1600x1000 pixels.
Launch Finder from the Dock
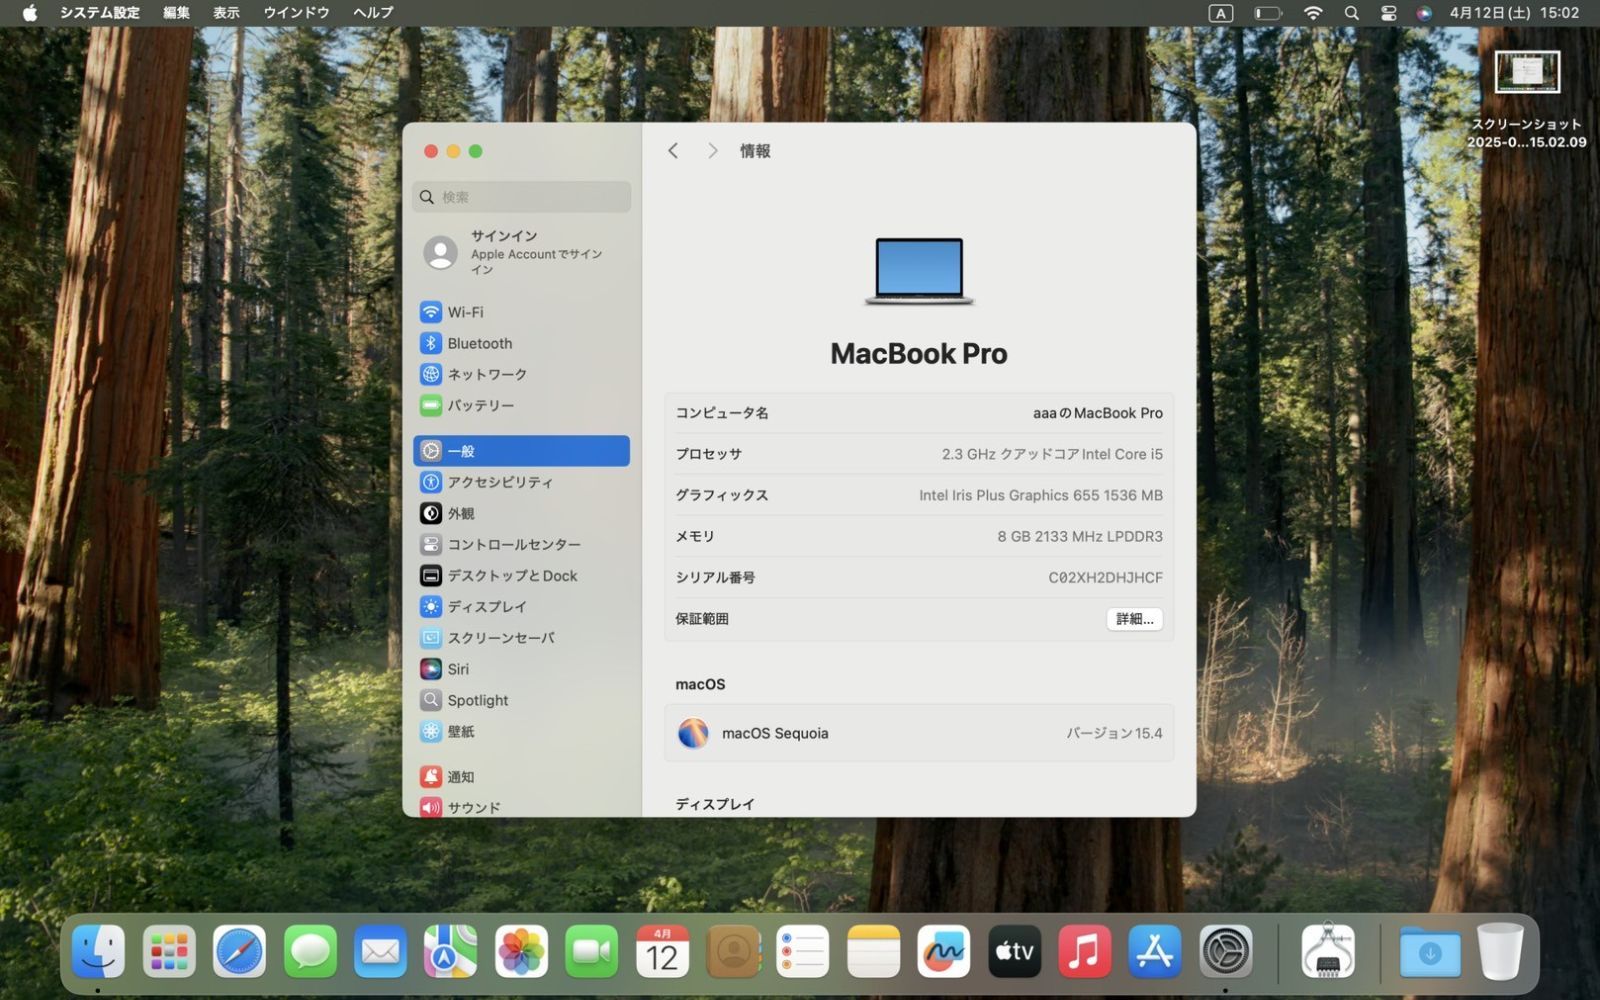[98, 951]
